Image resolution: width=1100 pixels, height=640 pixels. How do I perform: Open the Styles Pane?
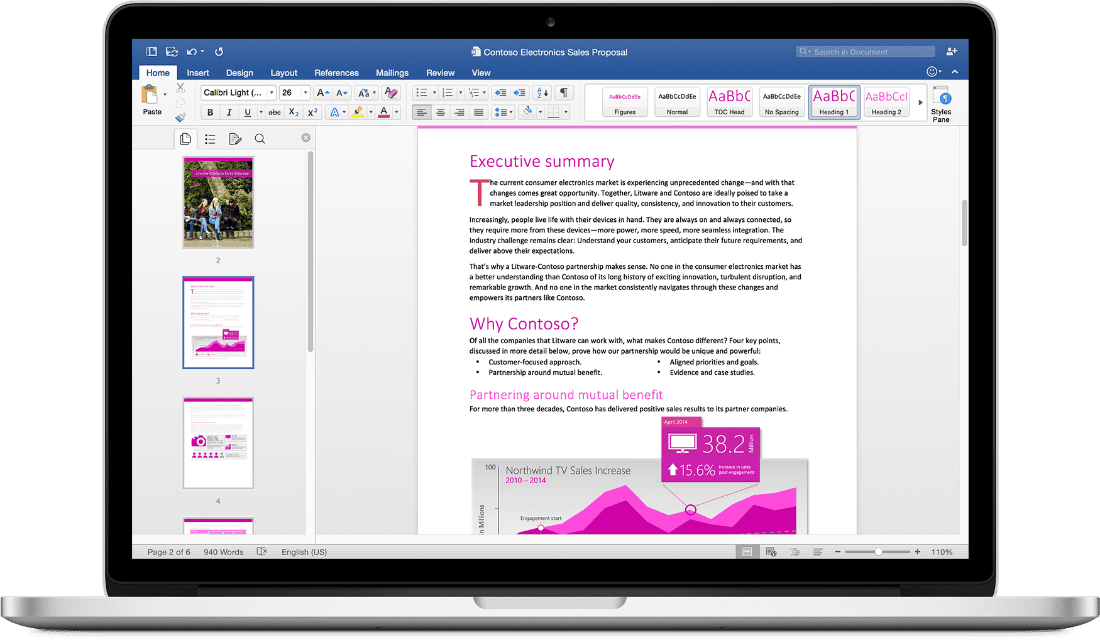click(940, 101)
